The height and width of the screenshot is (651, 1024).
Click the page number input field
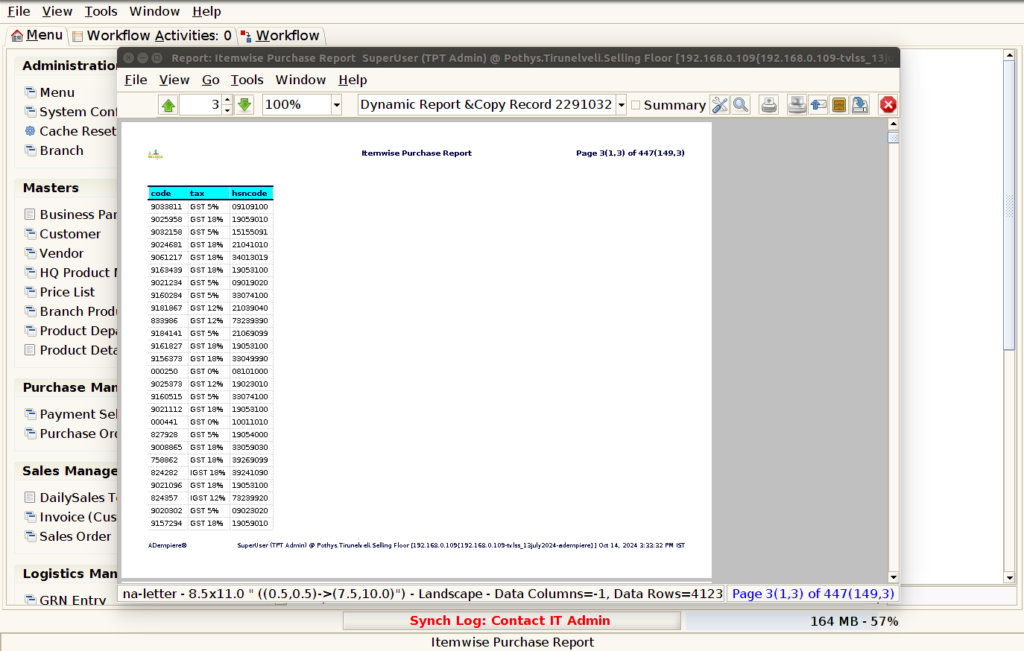click(201, 105)
